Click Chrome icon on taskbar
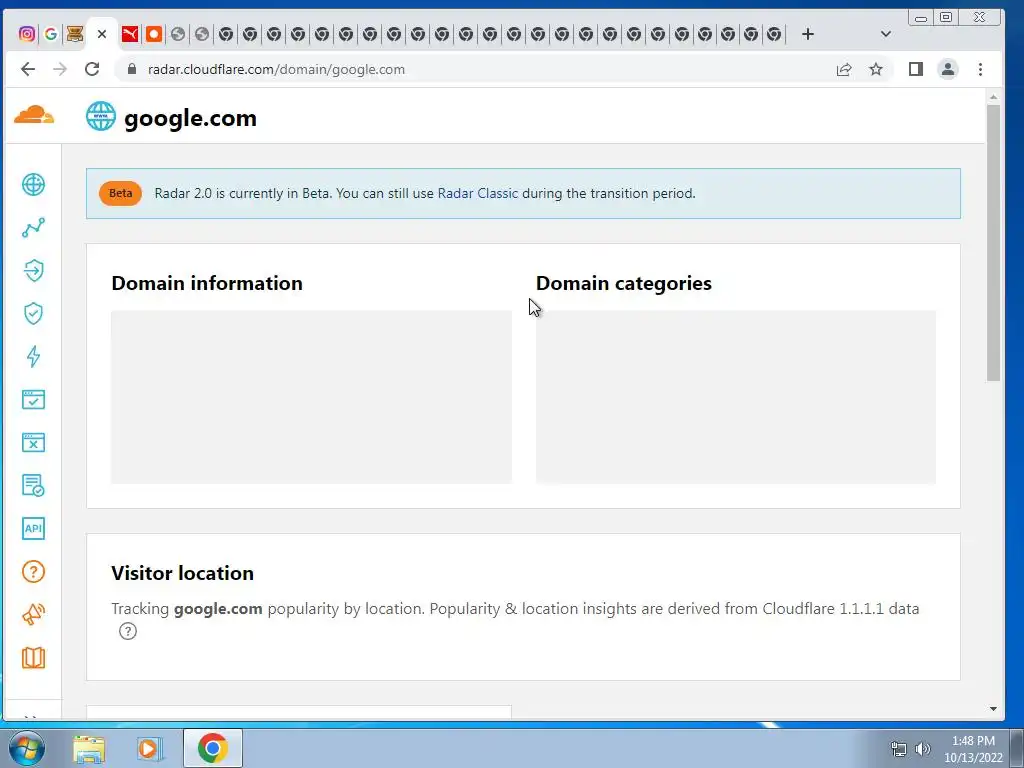The height and width of the screenshot is (768, 1024). pyautogui.click(x=212, y=748)
